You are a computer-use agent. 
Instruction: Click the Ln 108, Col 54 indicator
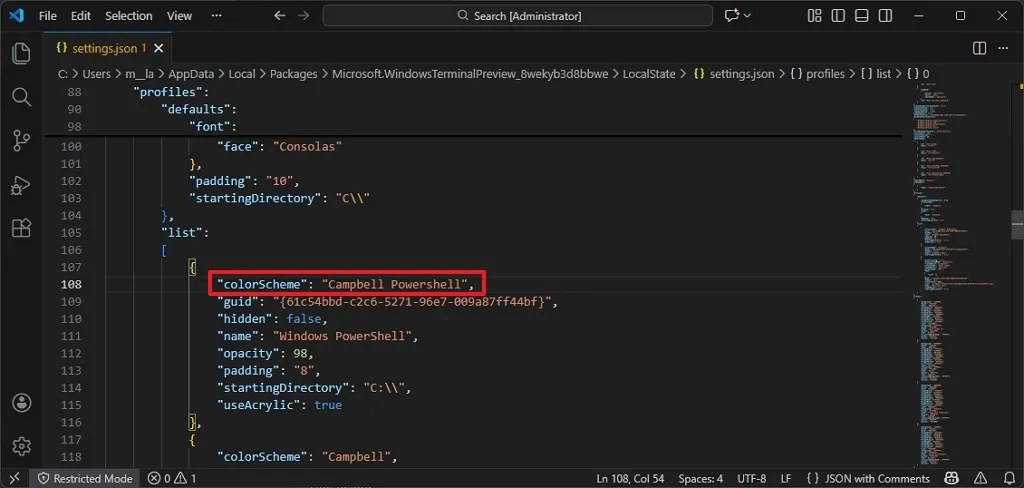[630, 478]
